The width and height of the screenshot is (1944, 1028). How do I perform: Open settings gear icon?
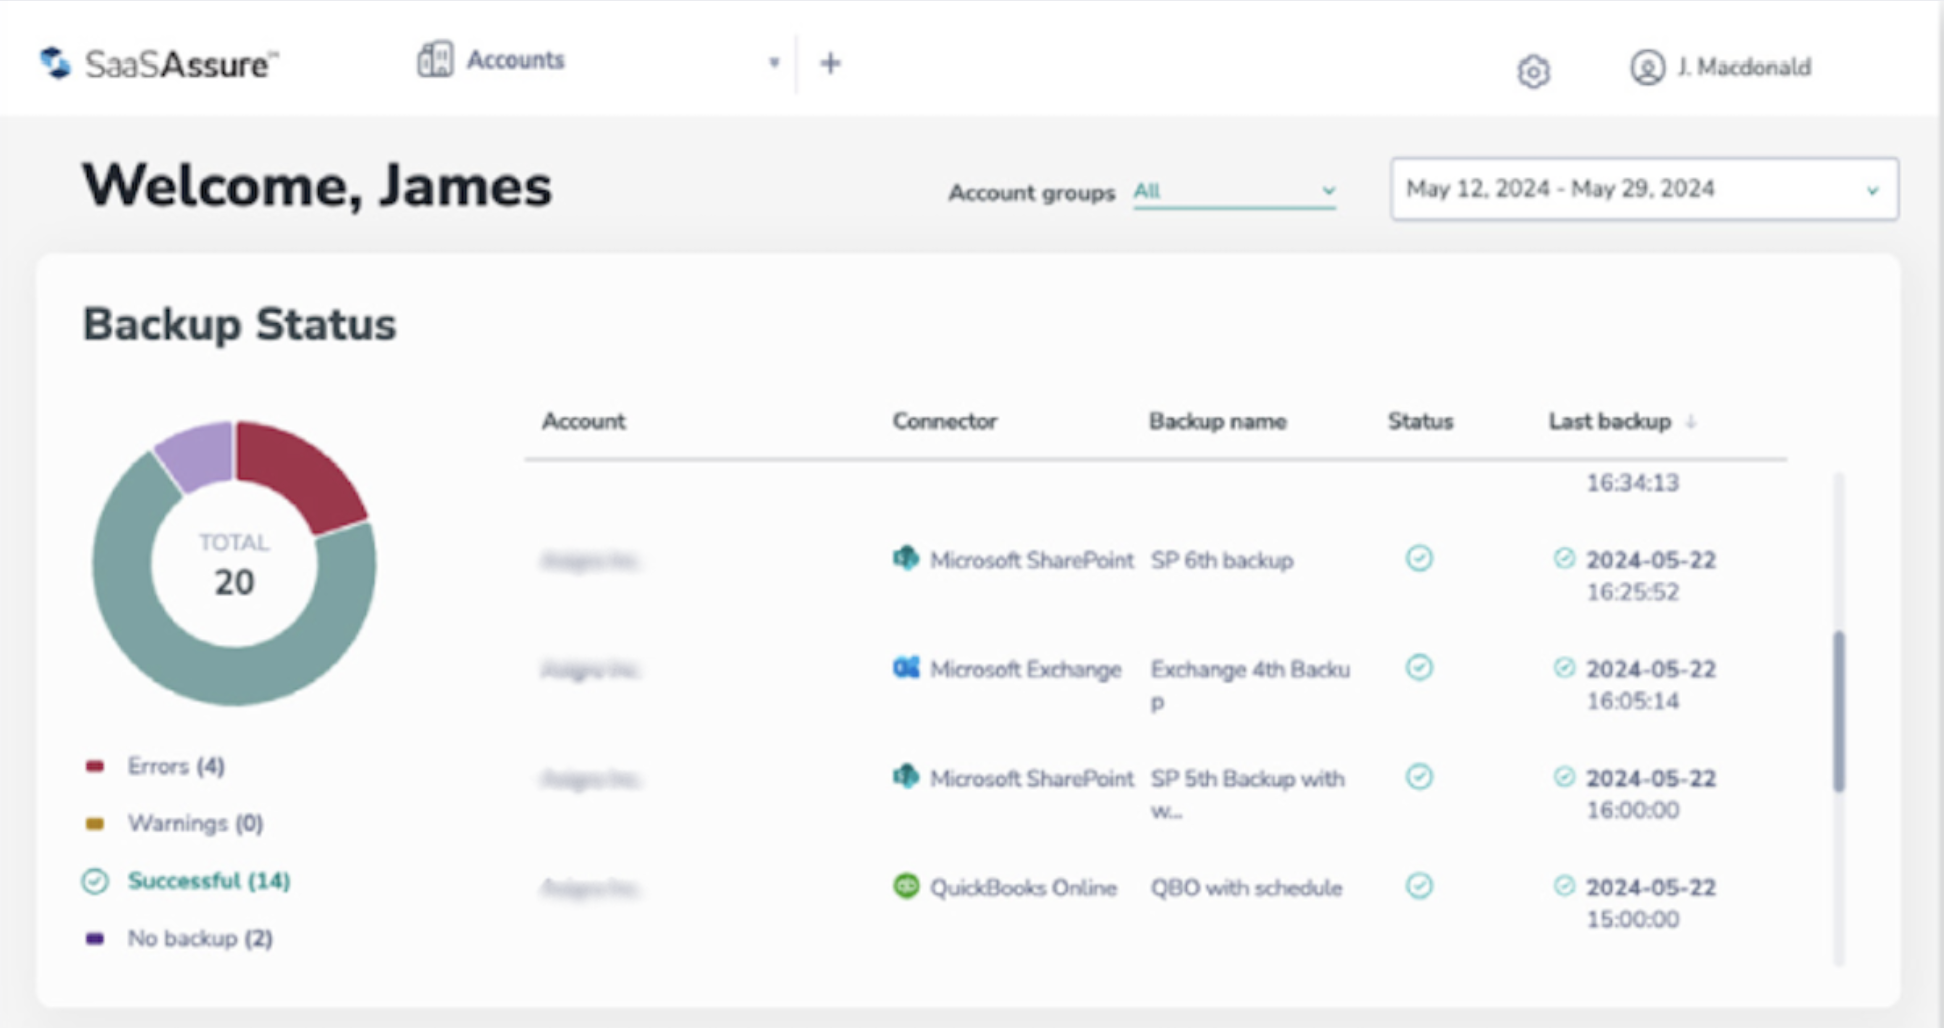[1533, 71]
